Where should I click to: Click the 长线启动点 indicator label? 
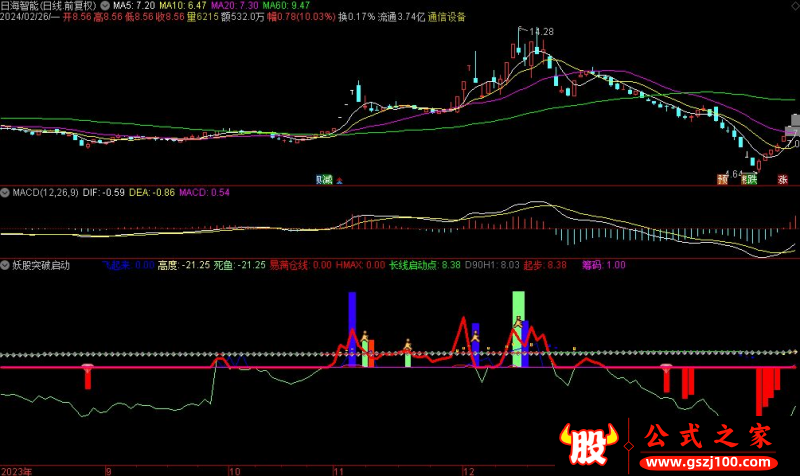(412, 265)
